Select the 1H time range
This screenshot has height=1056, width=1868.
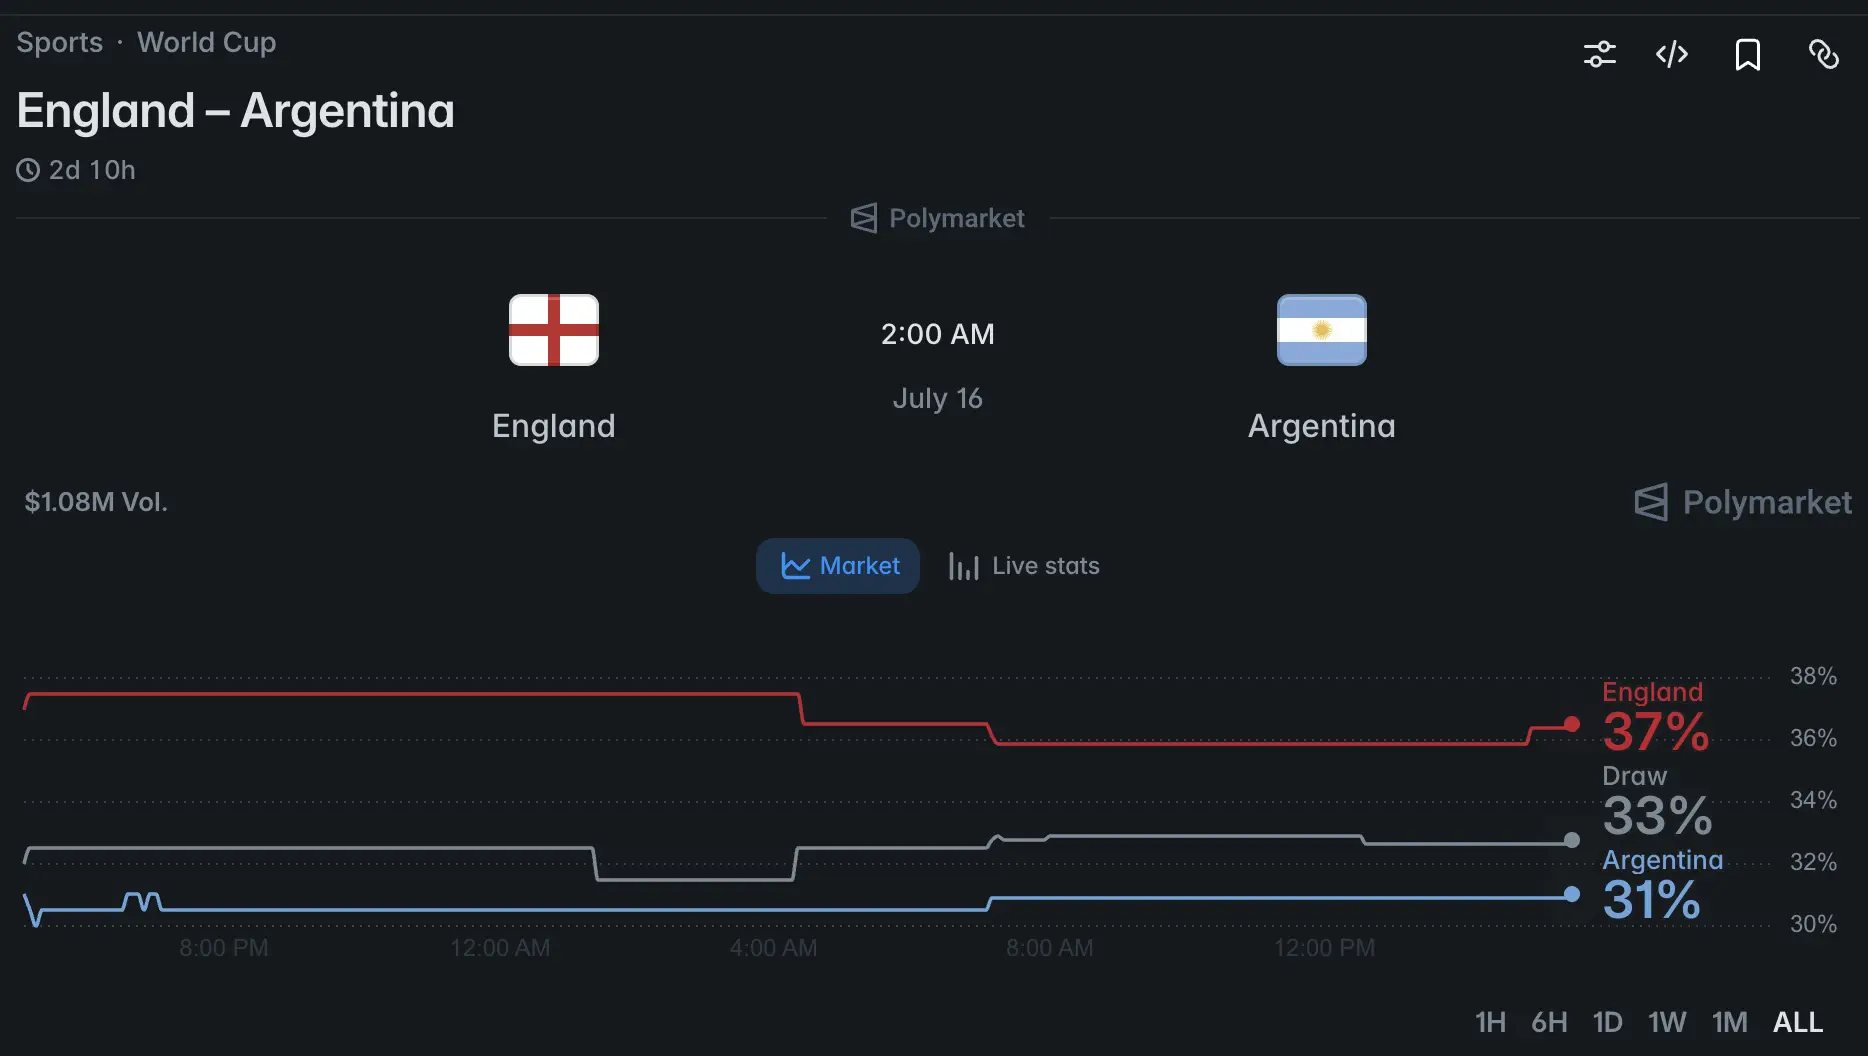1490,1022
